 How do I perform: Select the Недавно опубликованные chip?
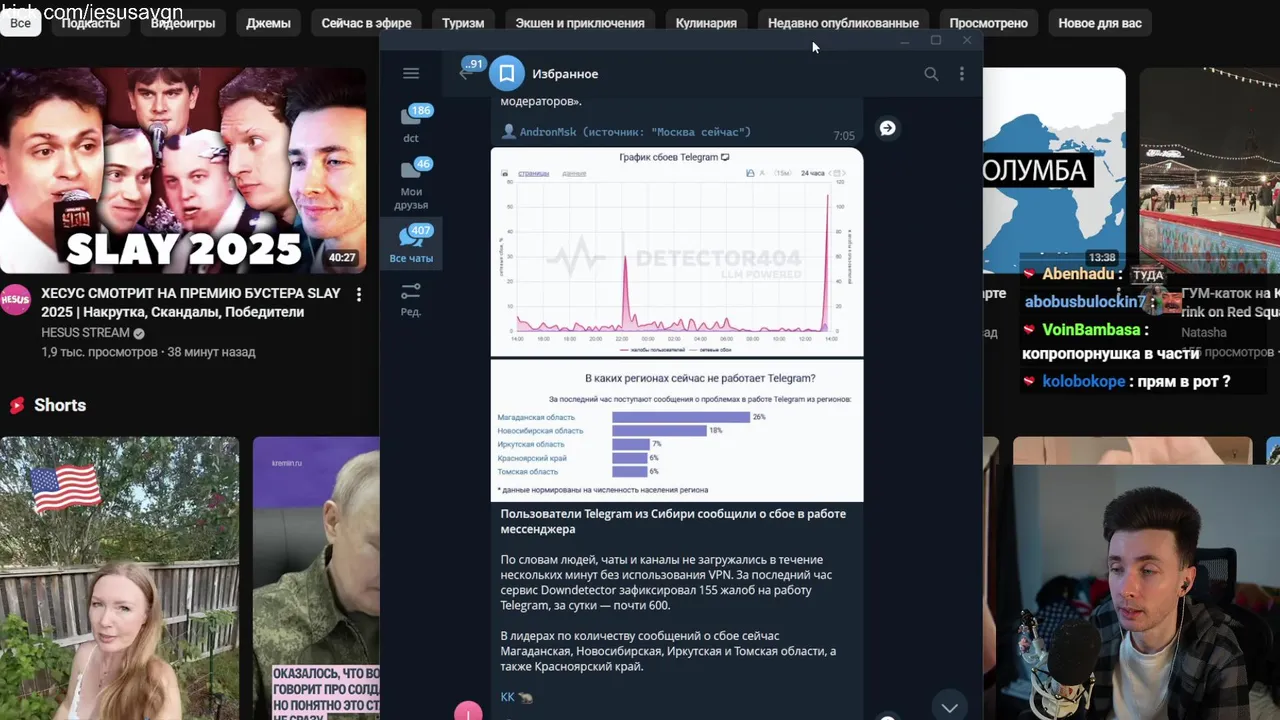click(843, 22)
